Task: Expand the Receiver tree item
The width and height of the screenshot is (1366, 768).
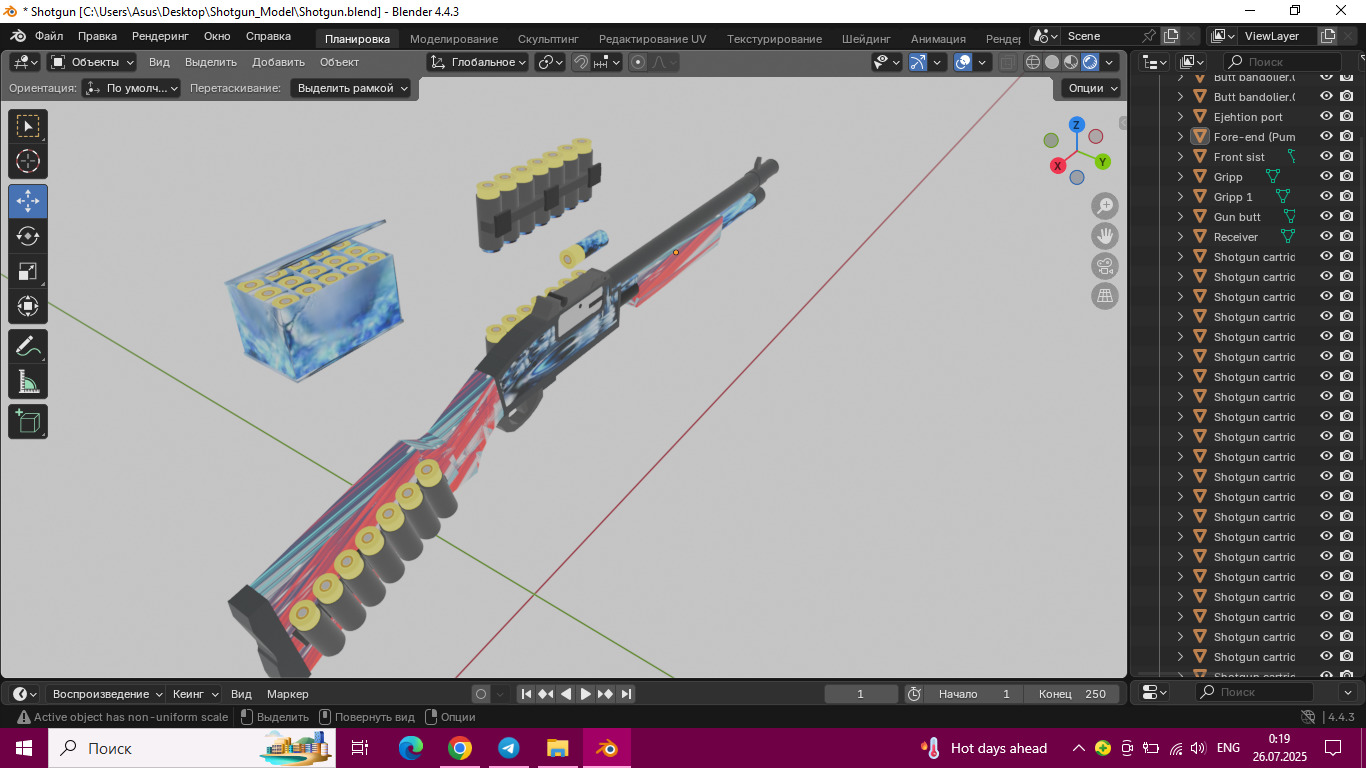Action: tap(1180, 237)
